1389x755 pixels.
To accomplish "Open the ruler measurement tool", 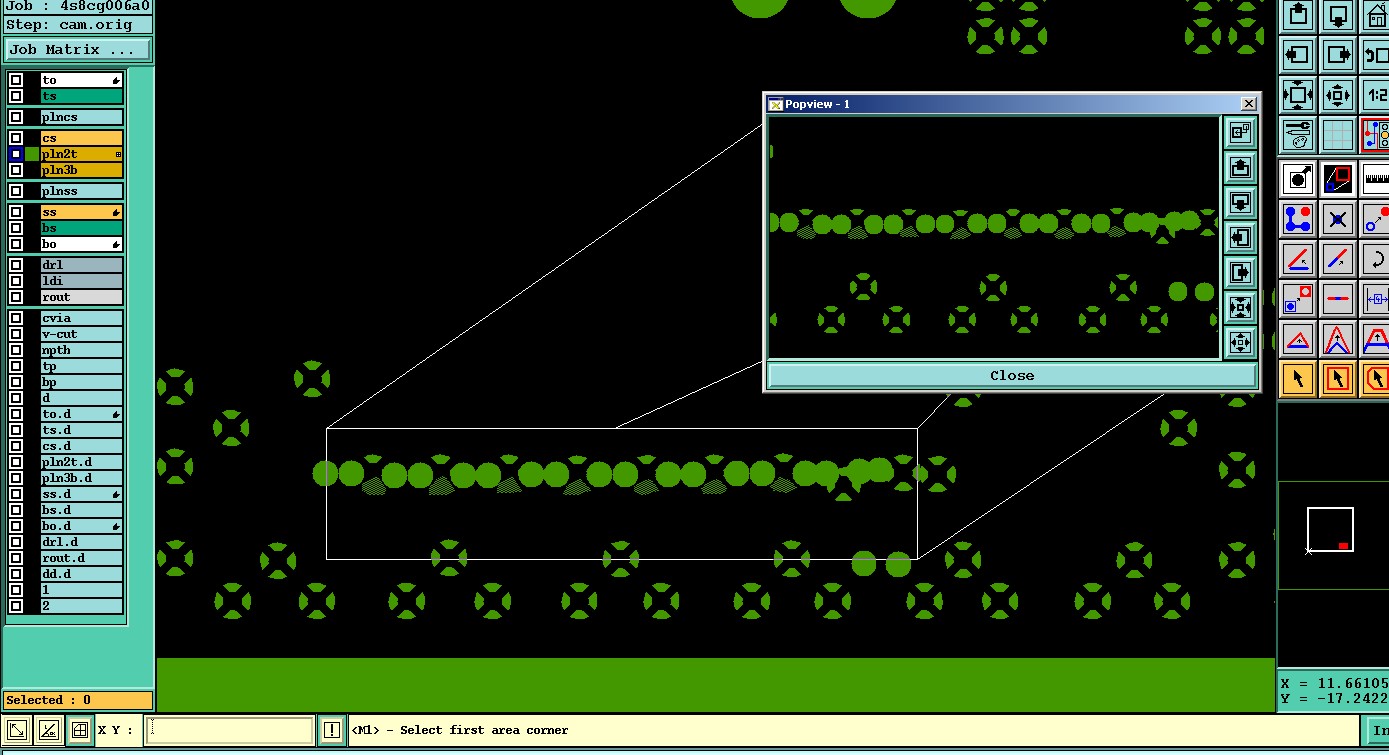I will pyautogui.click(x=1375, y=180).
